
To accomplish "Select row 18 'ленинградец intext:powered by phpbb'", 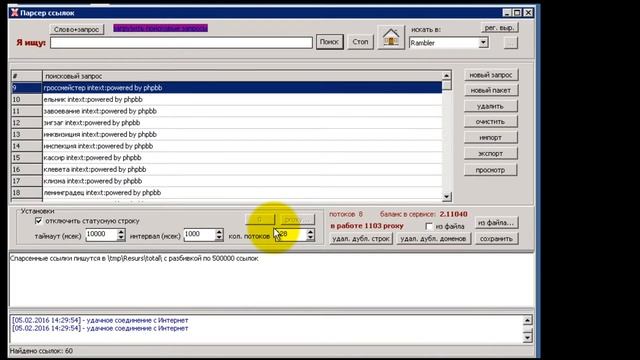I will 227,192.
